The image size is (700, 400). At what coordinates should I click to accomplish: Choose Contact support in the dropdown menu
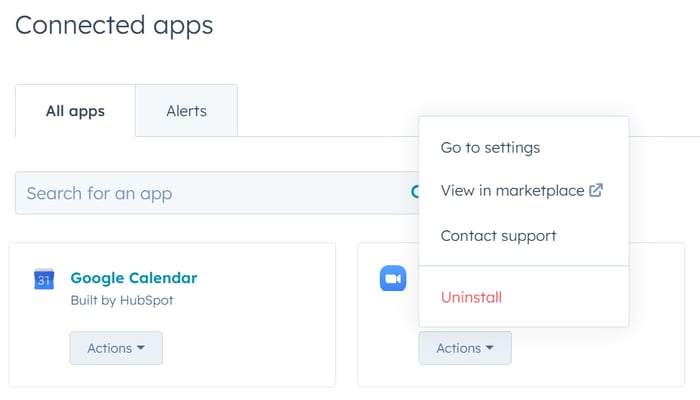[x=498, y=236]
